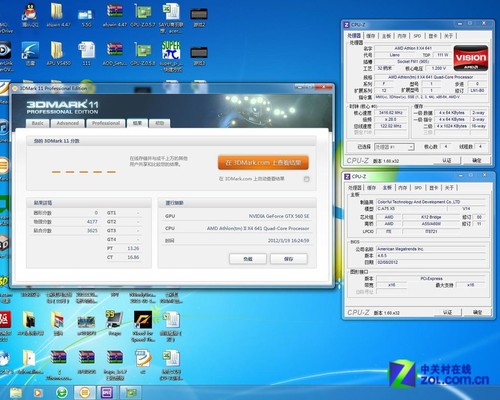Open the green browser icon on taskbar
This screenshot has height=400, width=500.
coord(62,393)
